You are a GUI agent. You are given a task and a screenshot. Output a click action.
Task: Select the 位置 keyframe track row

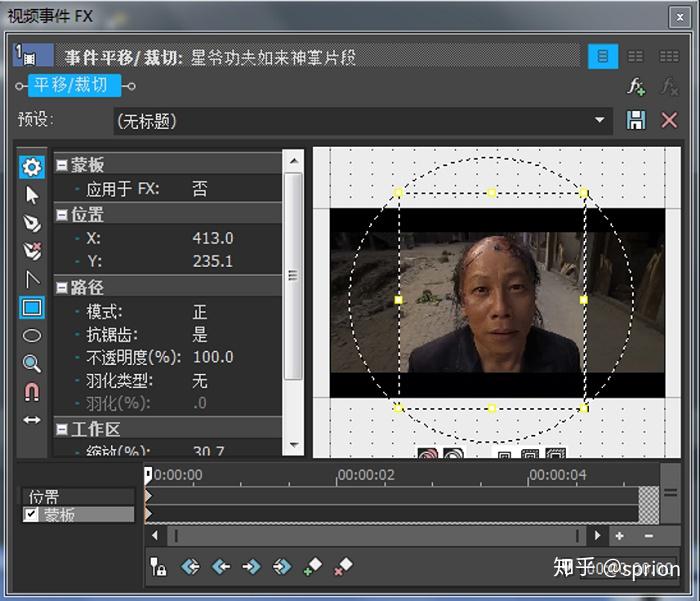click(78, 496)
